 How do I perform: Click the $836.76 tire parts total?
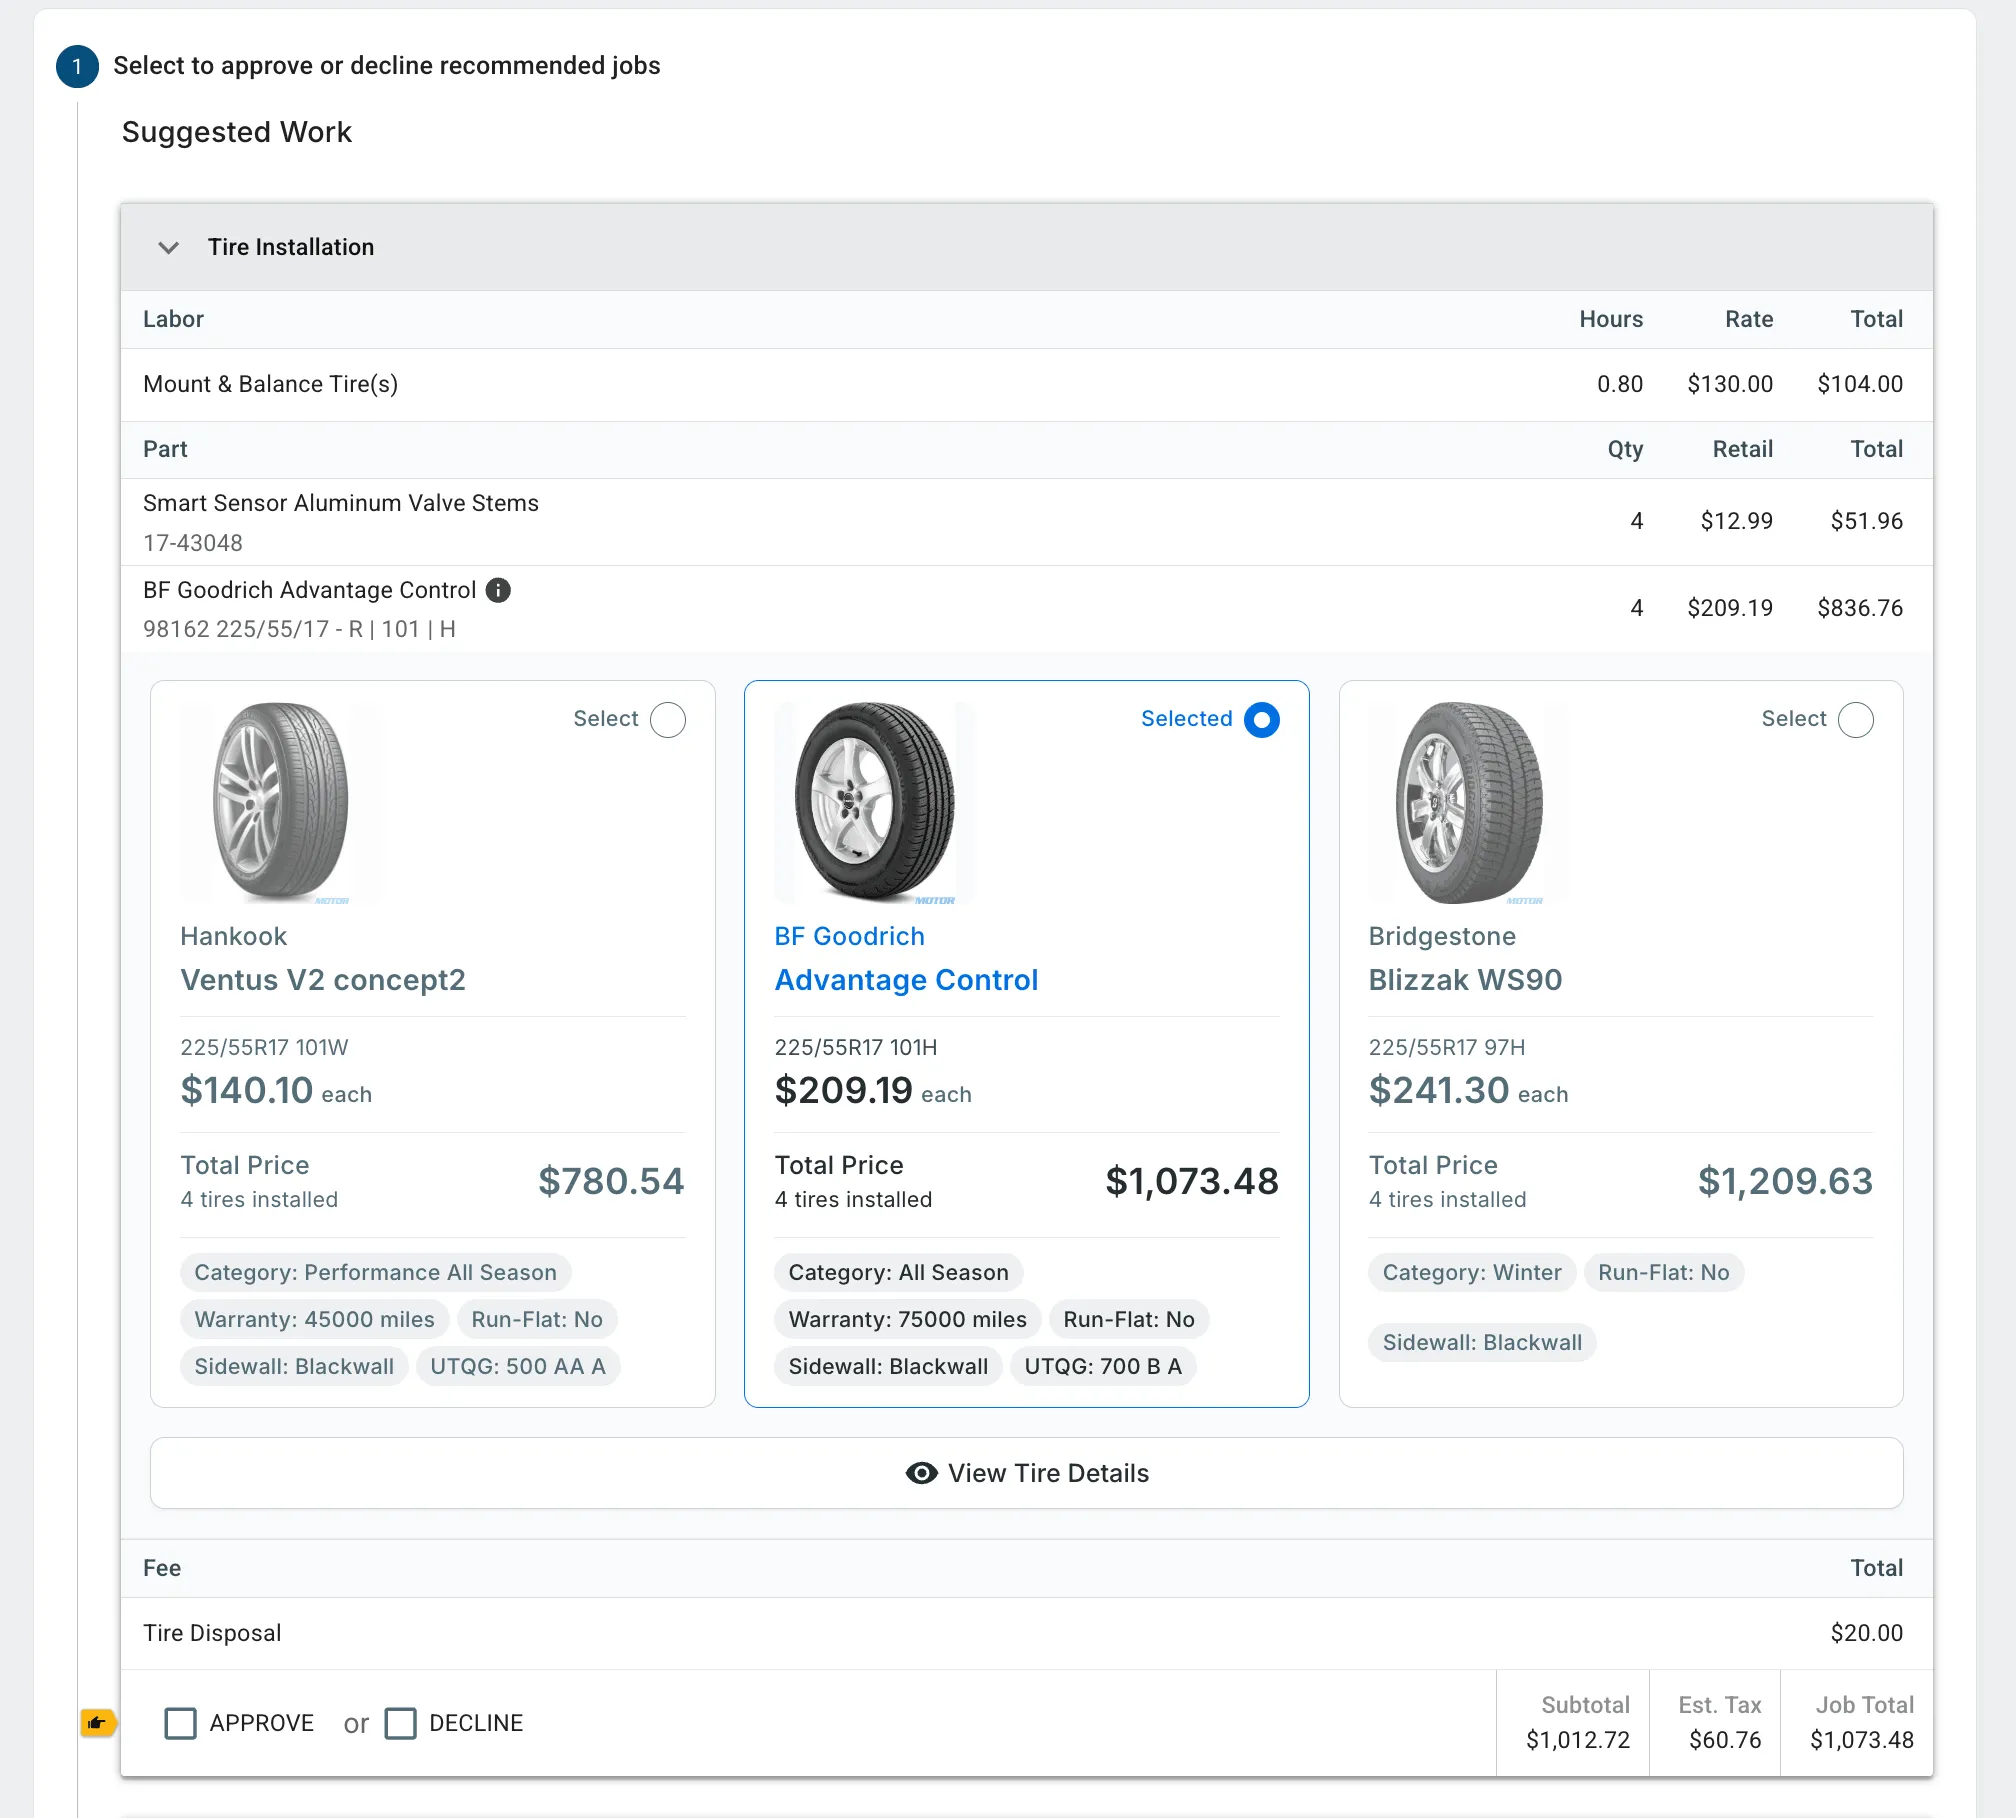click(1860, 608)
